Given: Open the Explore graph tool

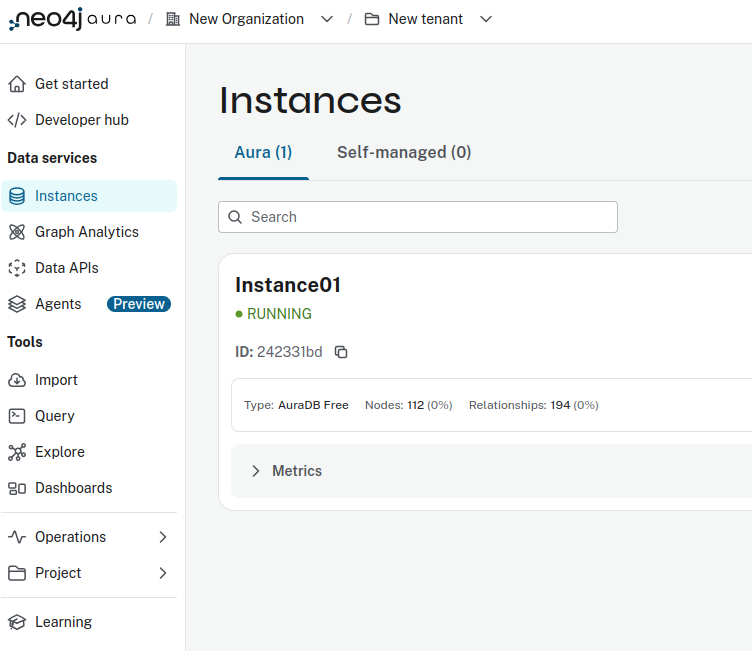Looking at the screenshot, I should (x=59, y=452).
